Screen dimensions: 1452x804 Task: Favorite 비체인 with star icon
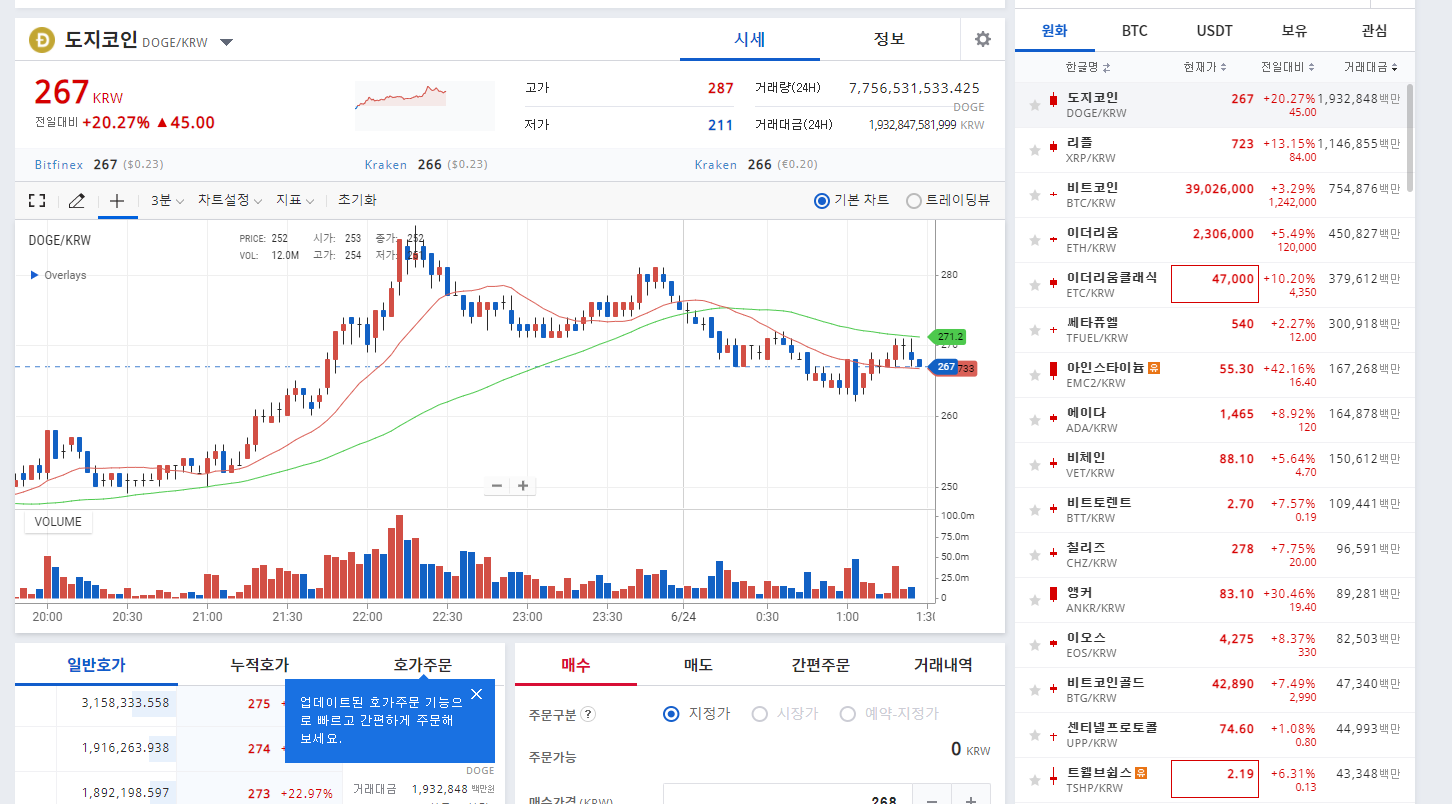[x=1035, y=465]
